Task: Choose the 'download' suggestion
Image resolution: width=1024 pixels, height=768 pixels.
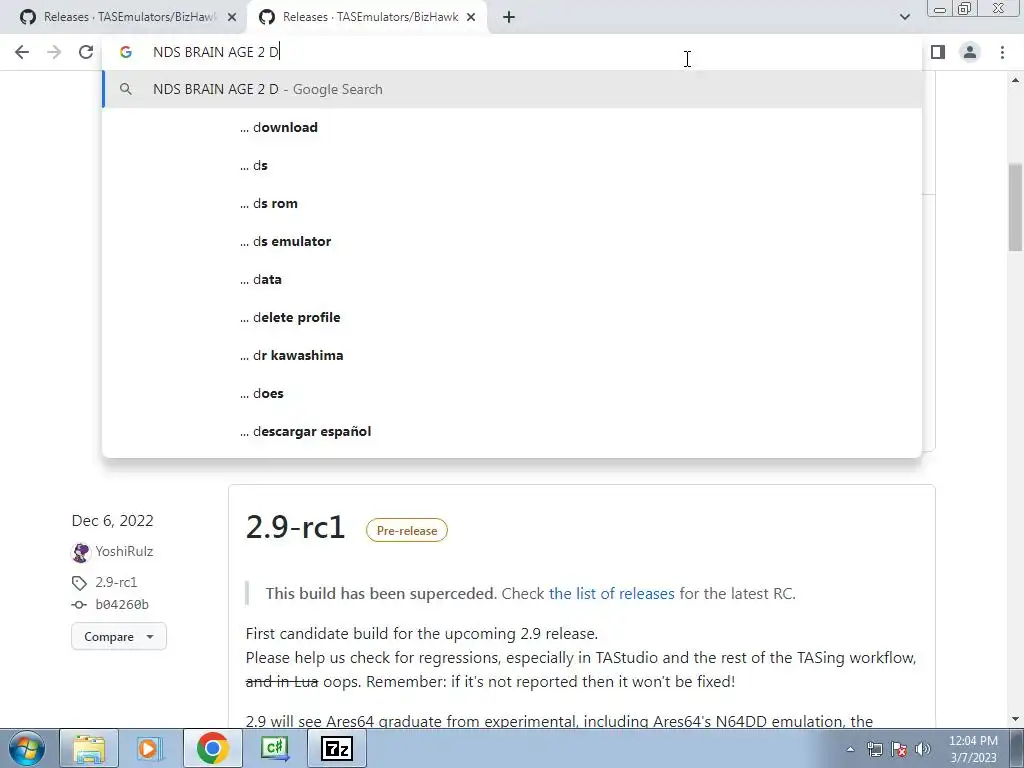Action: [513, 127]
